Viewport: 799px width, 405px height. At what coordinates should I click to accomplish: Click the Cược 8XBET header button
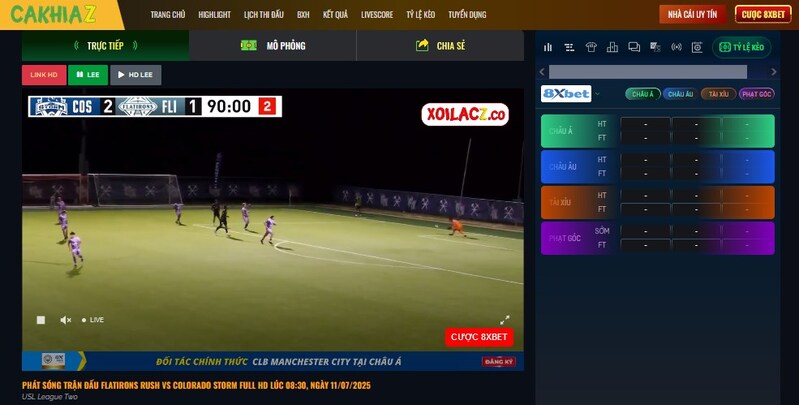tap(763, 14)
